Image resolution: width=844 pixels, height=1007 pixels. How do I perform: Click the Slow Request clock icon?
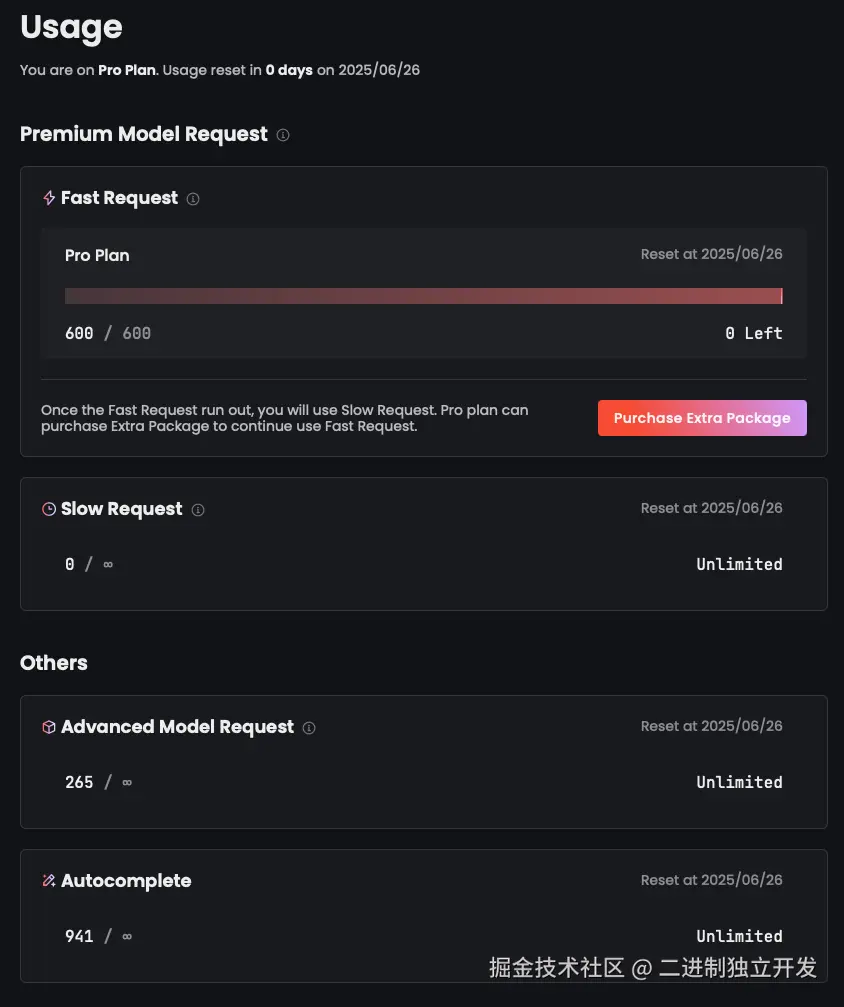48,509
